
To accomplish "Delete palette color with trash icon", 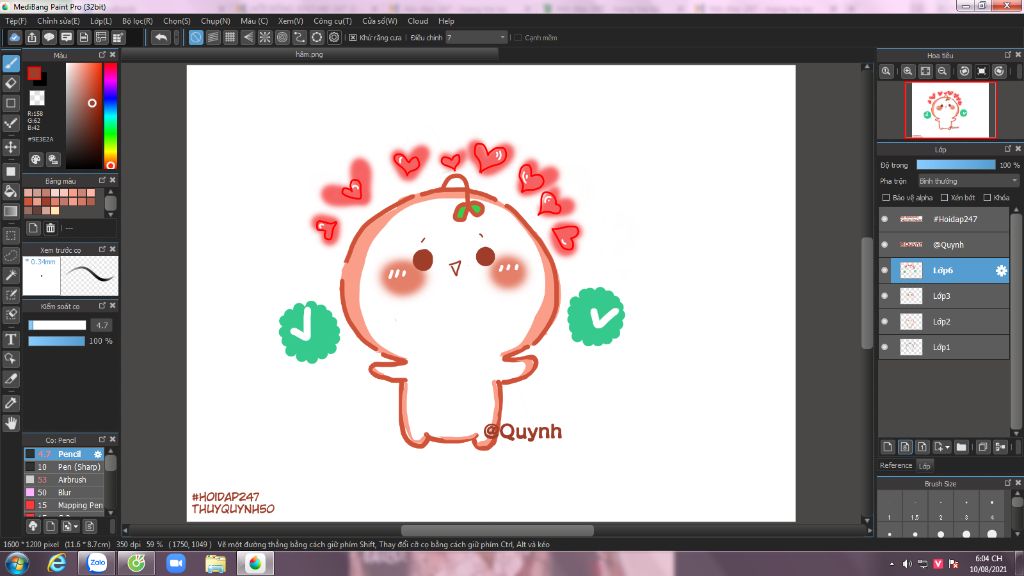I will [50, 228].
